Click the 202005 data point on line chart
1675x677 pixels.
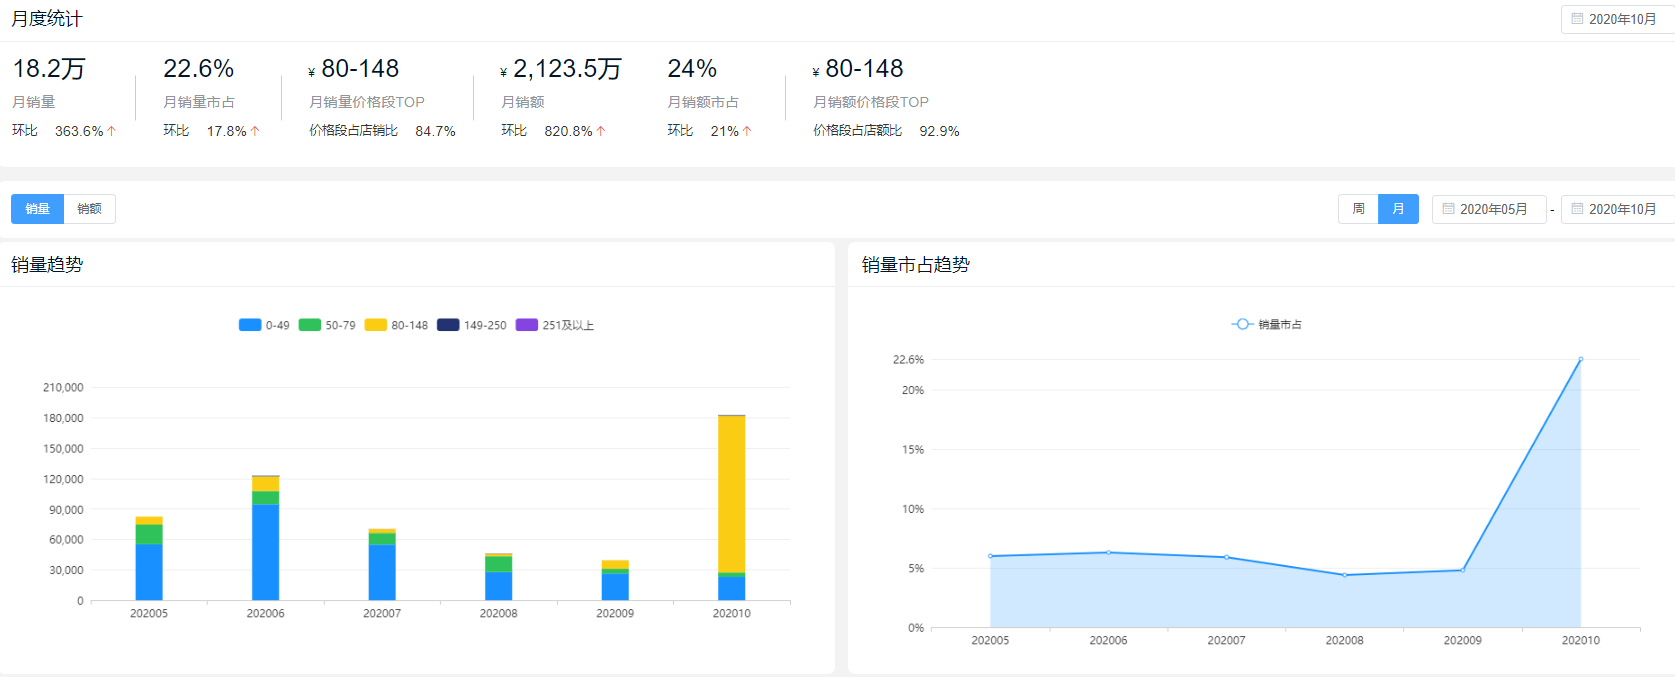pyautogui.click(x=990, y=556)
